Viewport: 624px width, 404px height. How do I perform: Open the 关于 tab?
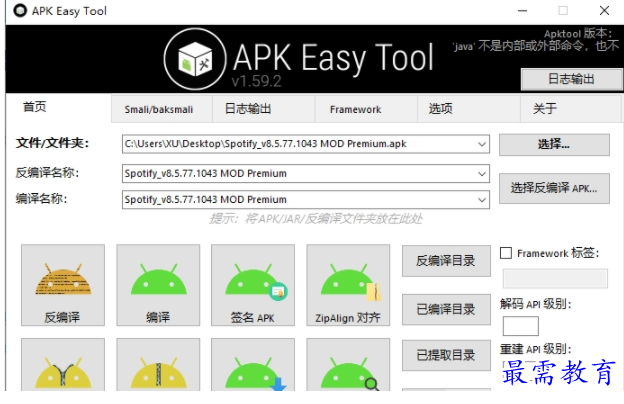571,109
